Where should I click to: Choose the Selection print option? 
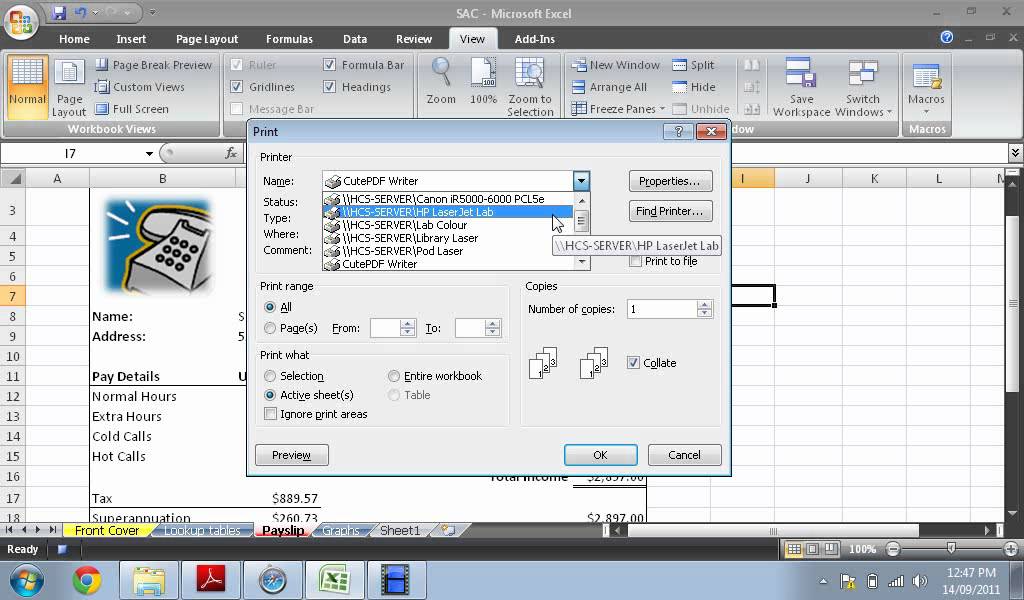(x=270, y=376)
